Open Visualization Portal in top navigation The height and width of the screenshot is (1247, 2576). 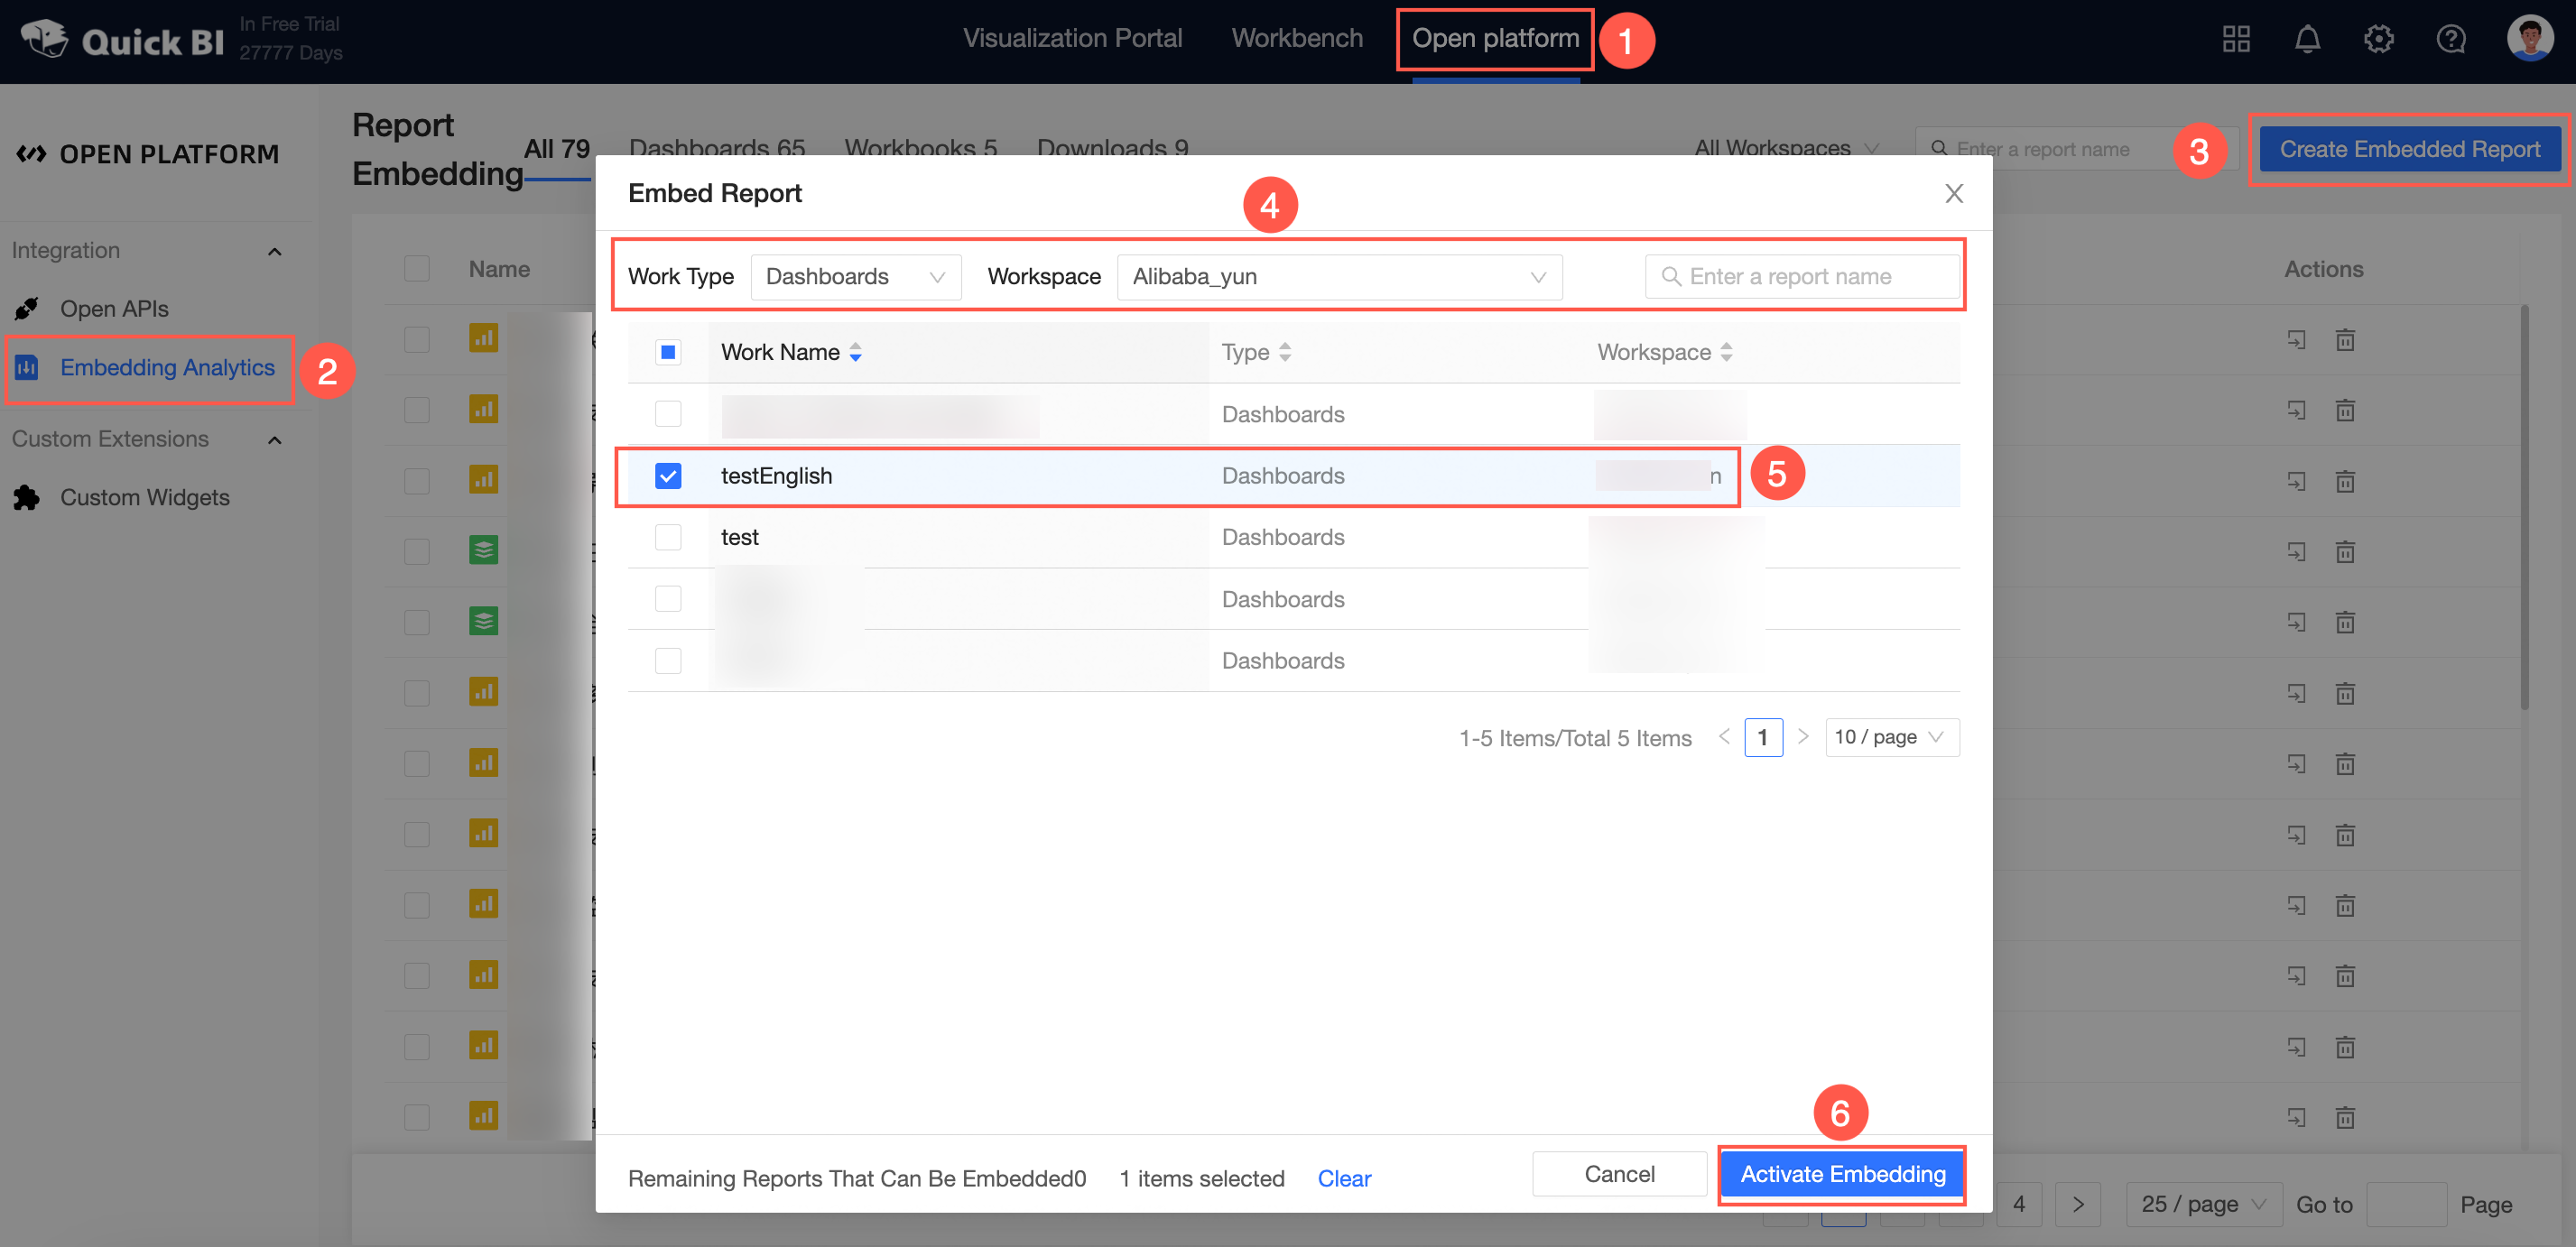pyautogui.click(x=1072, y=39)
